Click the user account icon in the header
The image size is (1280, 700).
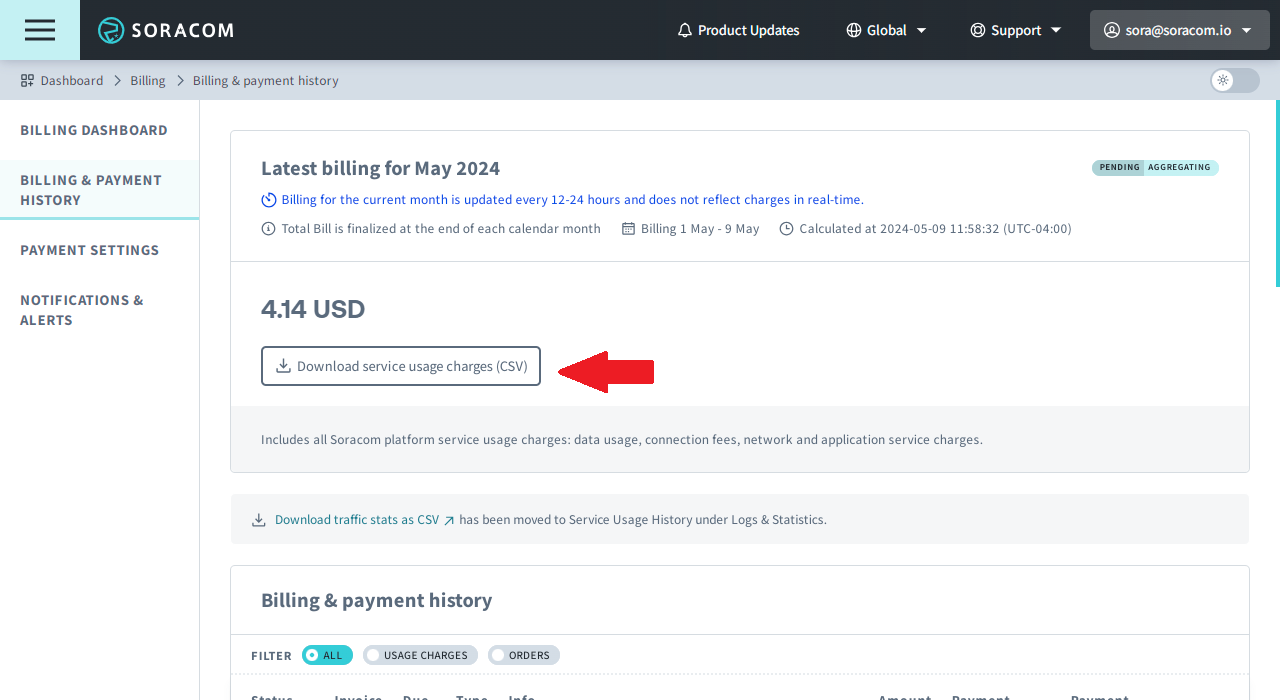click(x=1111, y=30)
